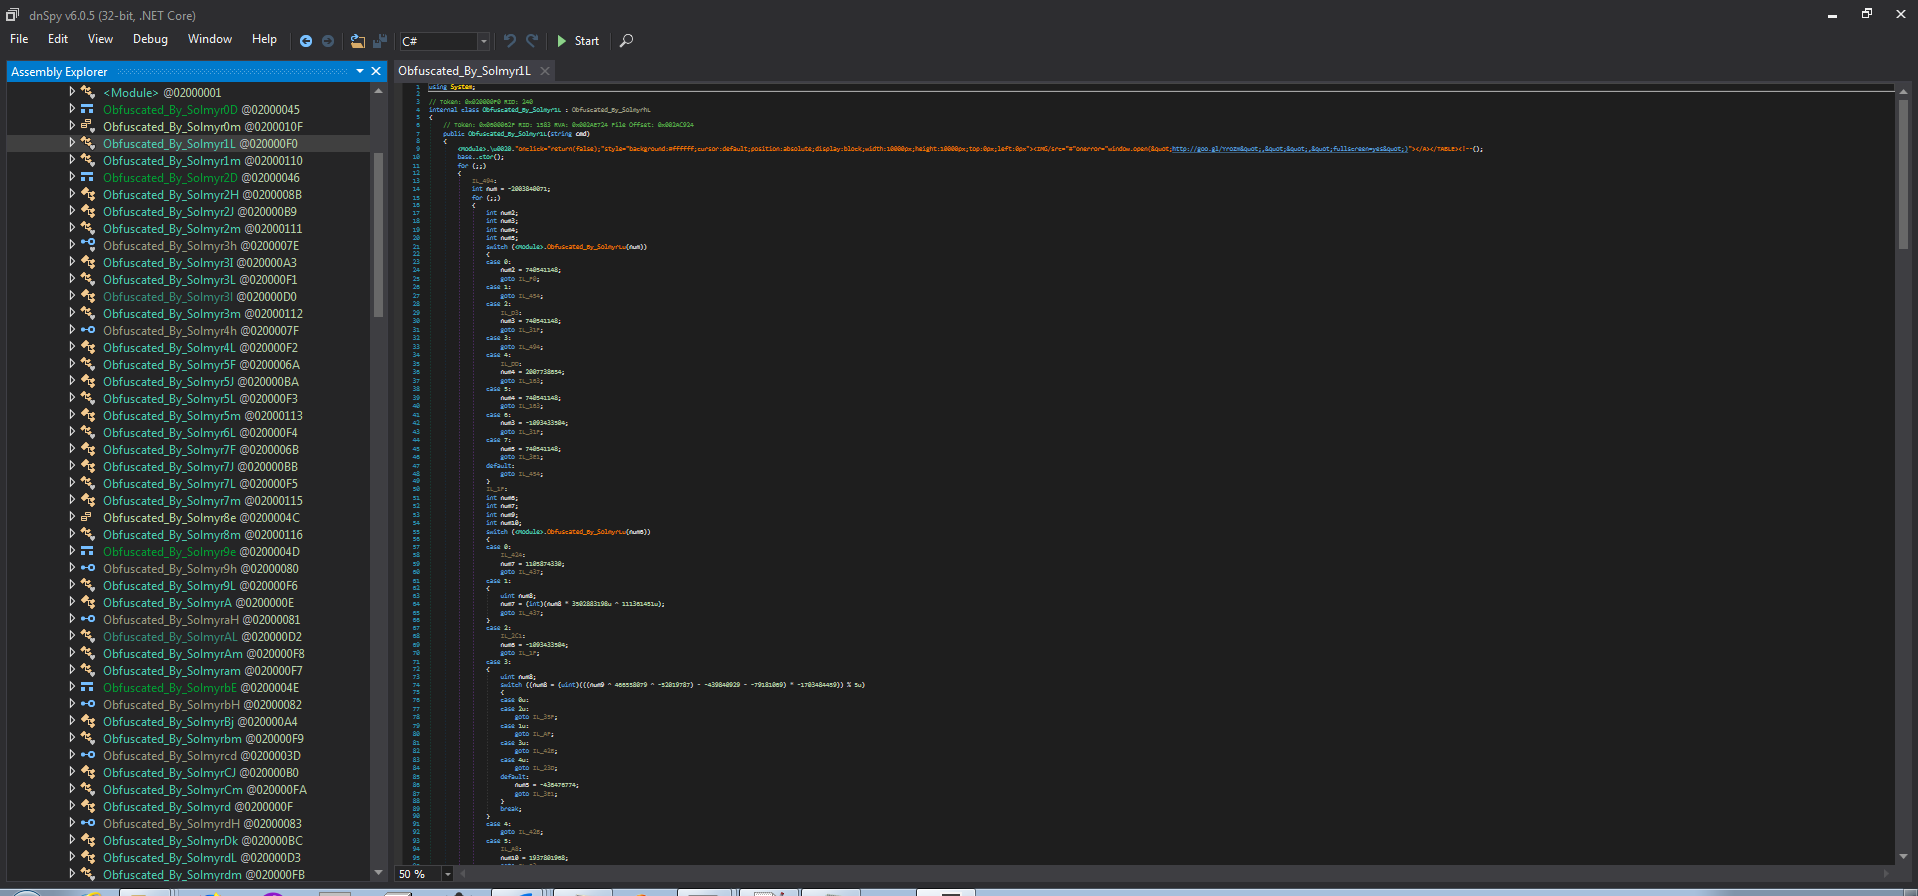
Task: Expand the <Module> @02000001 tree node
Action: [x=72, y=92]
